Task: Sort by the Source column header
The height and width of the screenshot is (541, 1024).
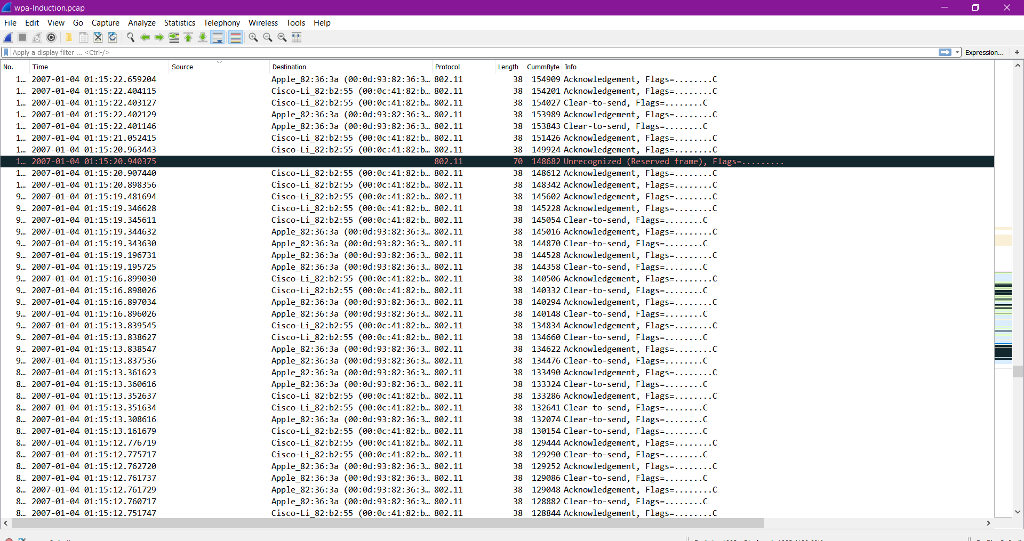Action: pos(219,67)
